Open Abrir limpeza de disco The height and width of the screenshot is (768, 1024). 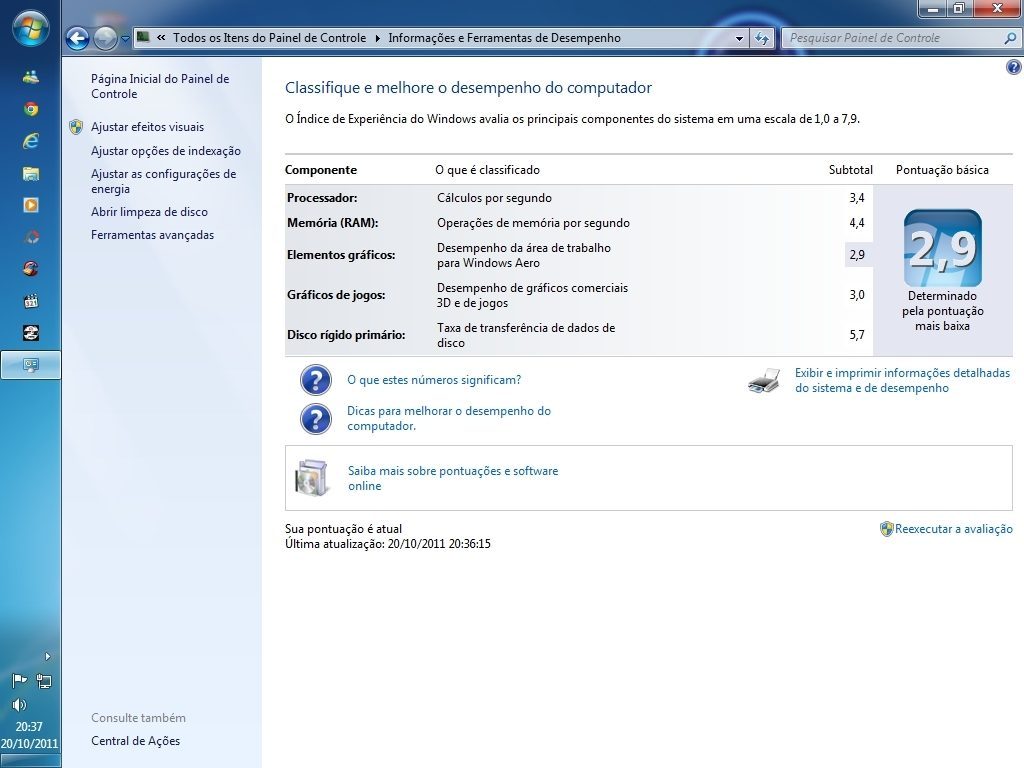(x=150, y=212)
